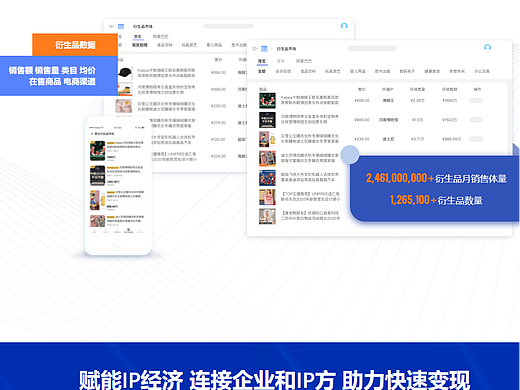Toggle the sidebar menu icon in front window
520x390 pixels.
[255, 49]
